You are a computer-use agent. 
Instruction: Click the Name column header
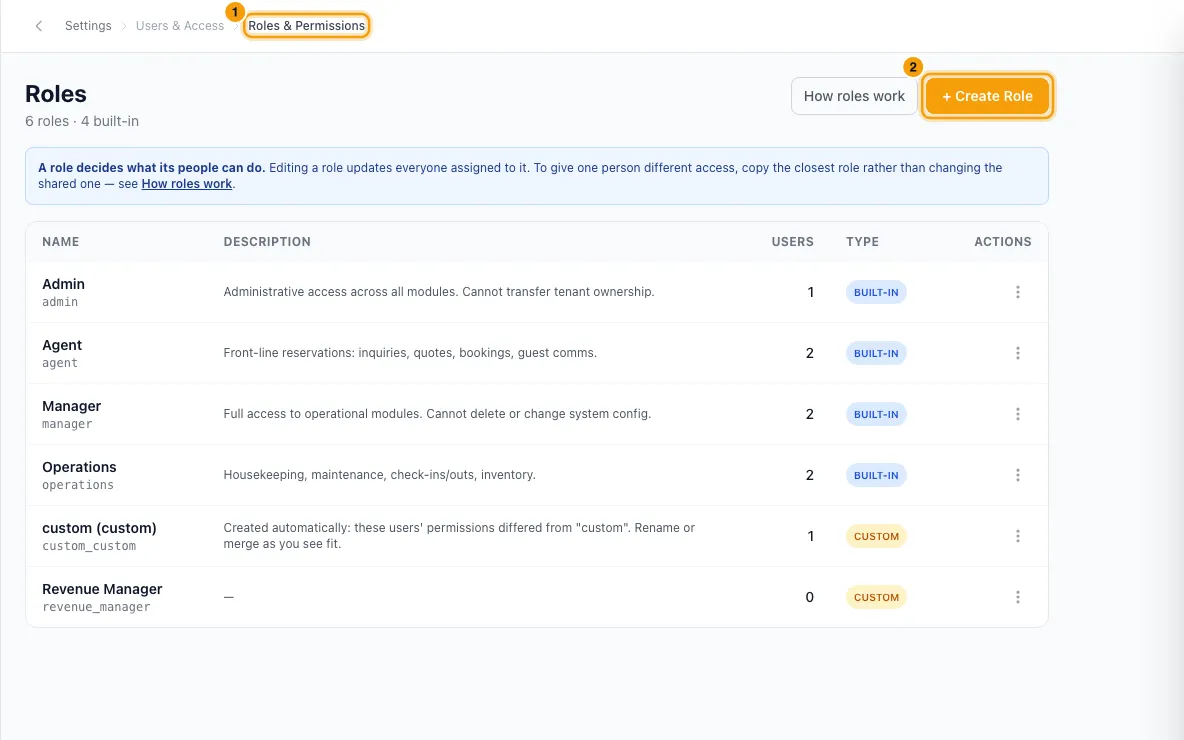pyautogui.click(x=60, y=242)
